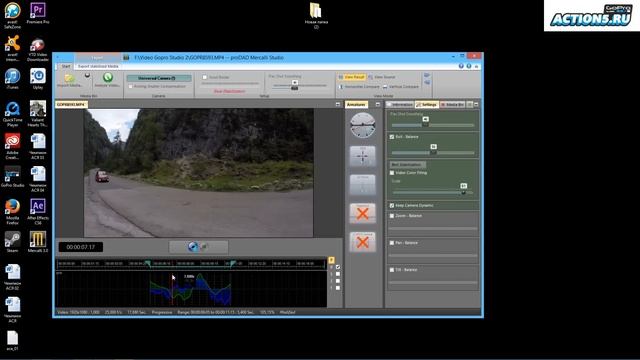Open the small arrow beside Import Media
This screenshot has height=360, width=640.
point(87,76)
